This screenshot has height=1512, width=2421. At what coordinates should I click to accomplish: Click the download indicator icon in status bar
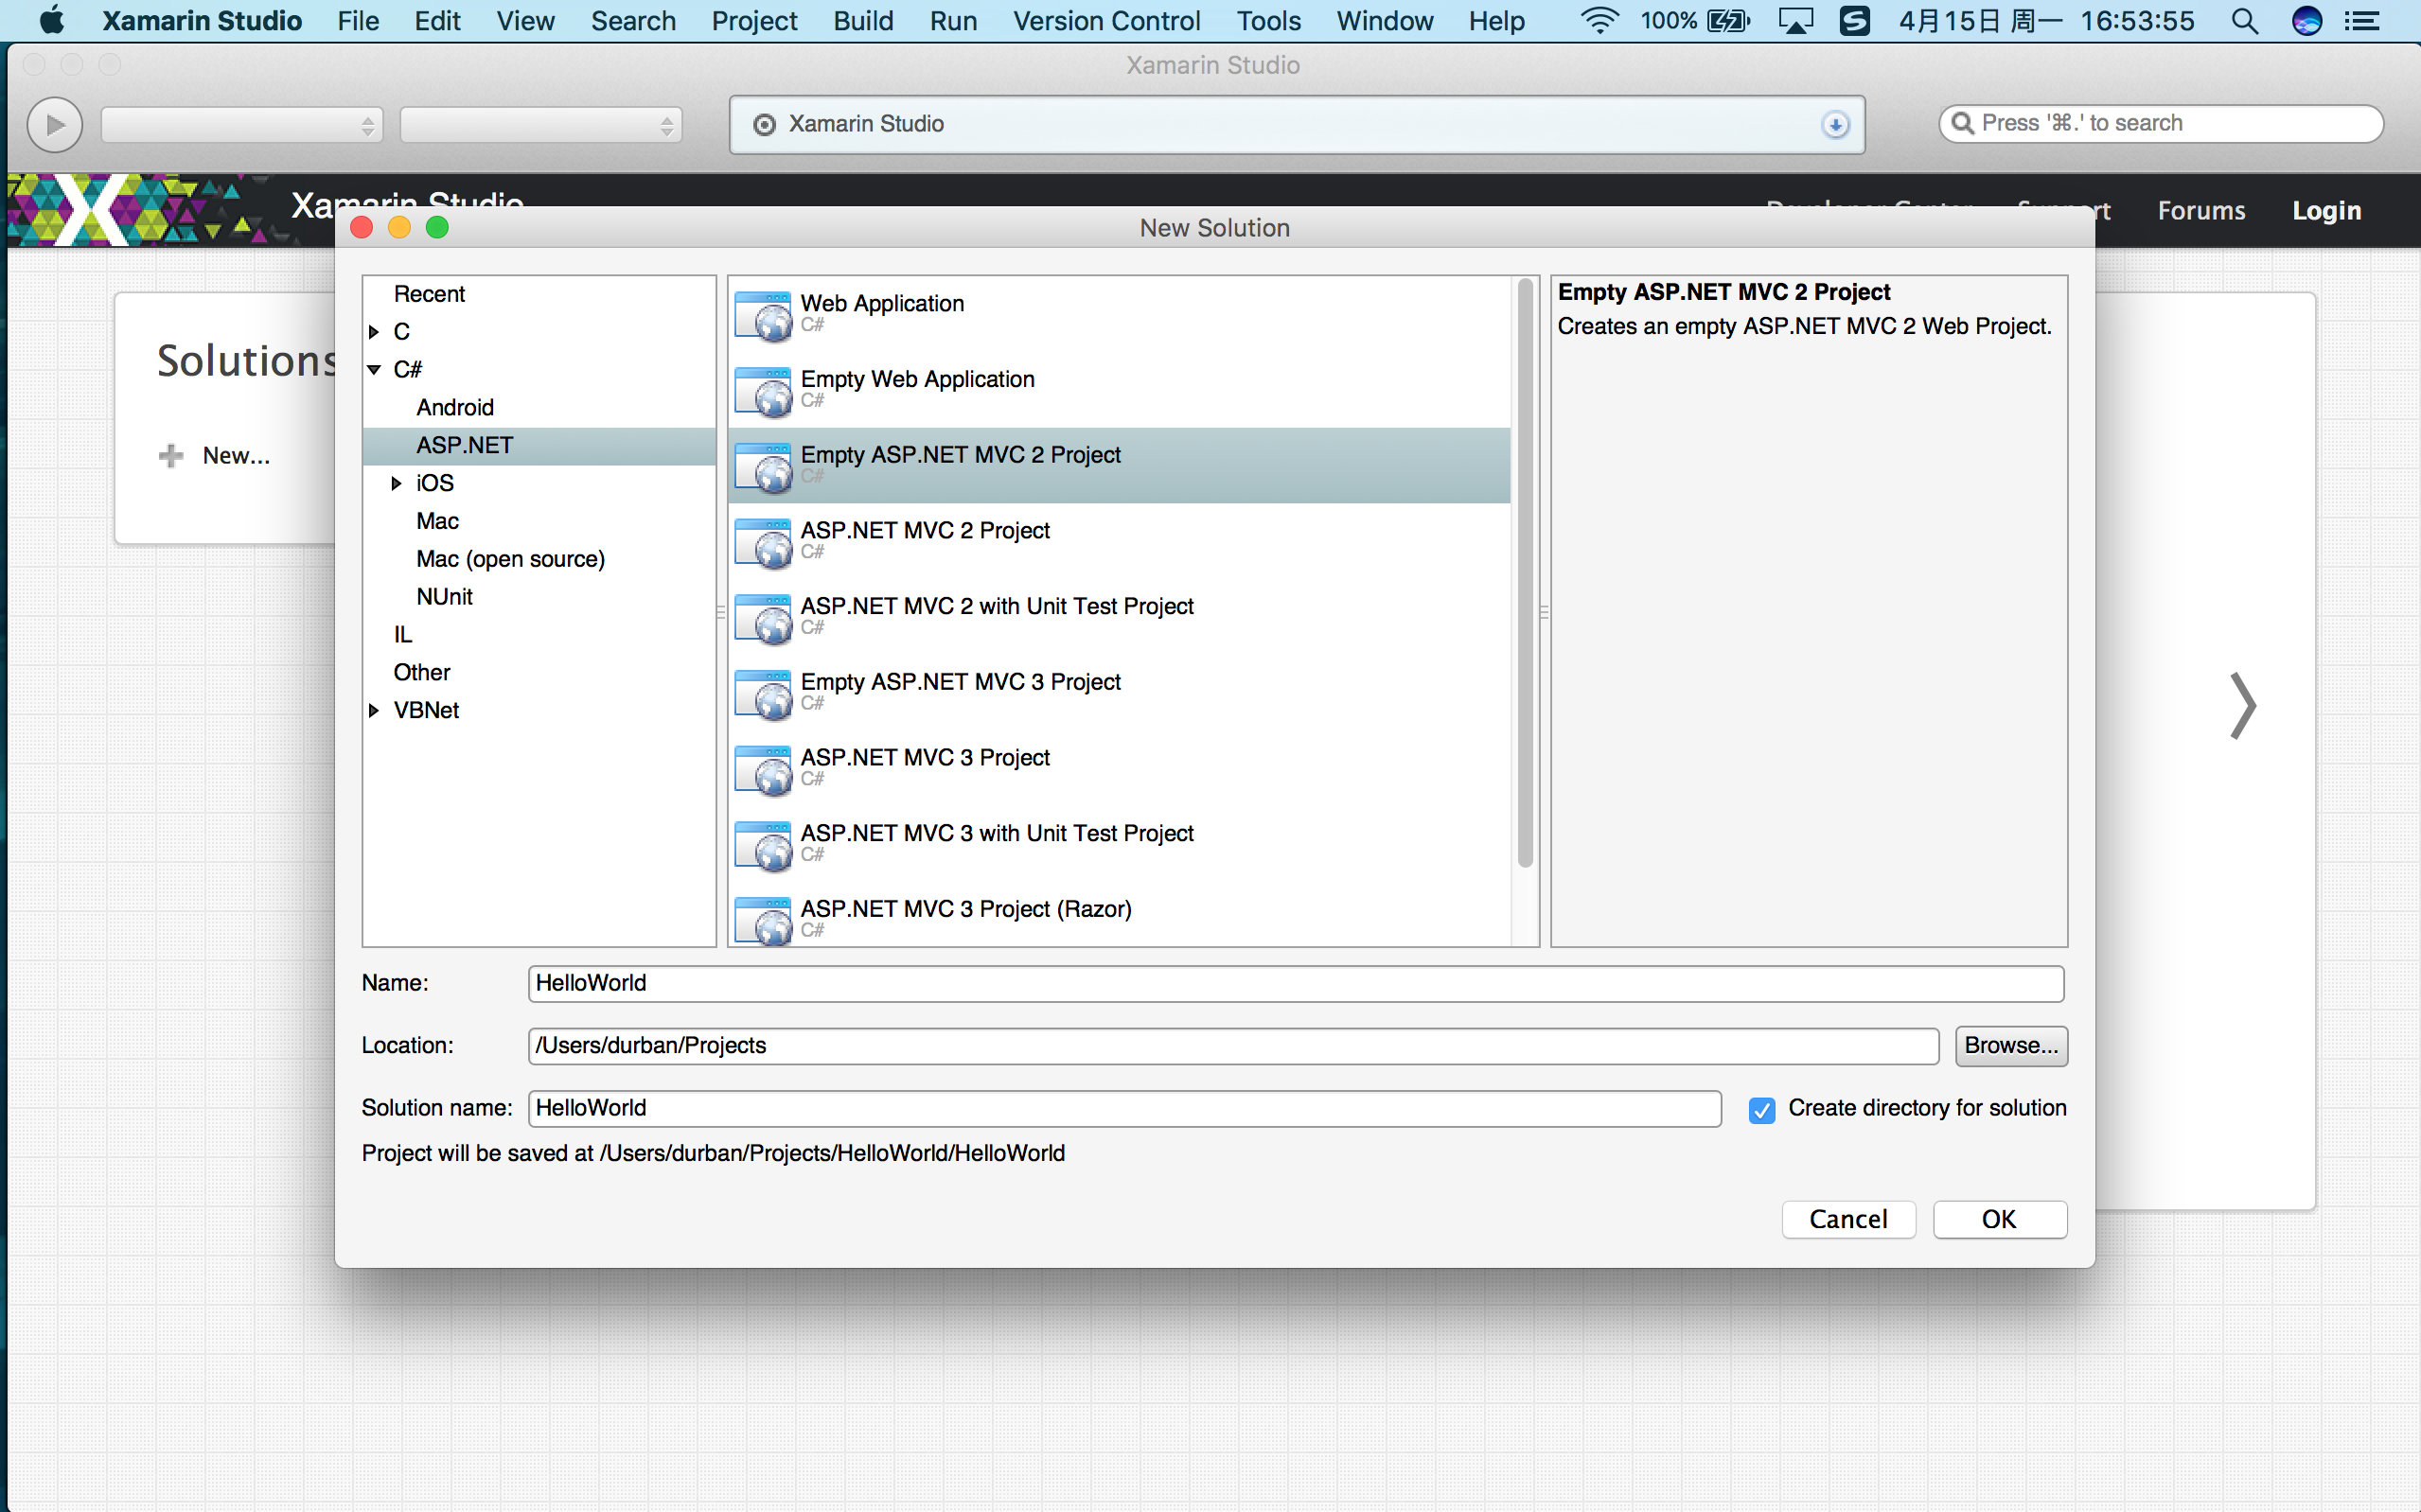click(x=1835, y=125)
